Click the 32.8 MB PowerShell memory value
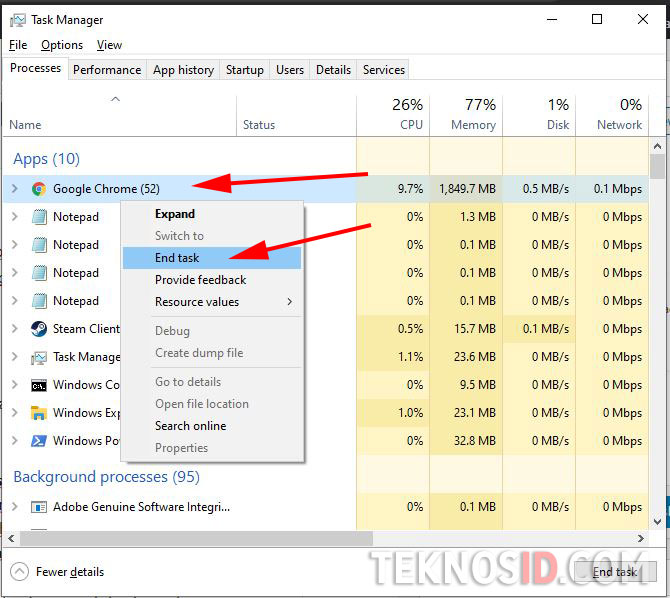This screenshot has width=670, height=598. pyautogui.click(x=475, y=441)
